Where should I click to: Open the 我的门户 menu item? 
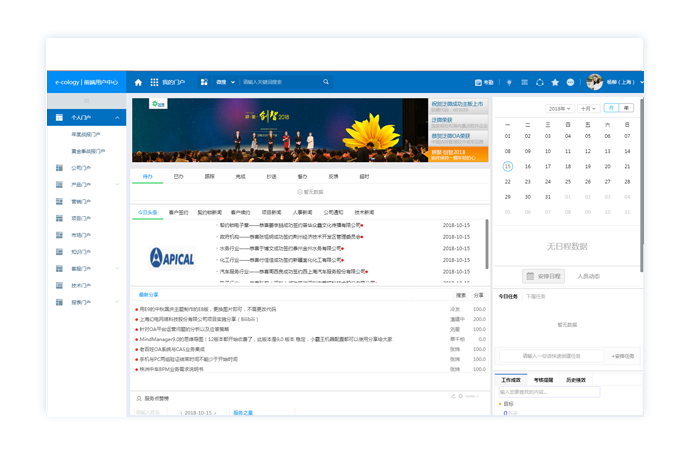point(173,82)
